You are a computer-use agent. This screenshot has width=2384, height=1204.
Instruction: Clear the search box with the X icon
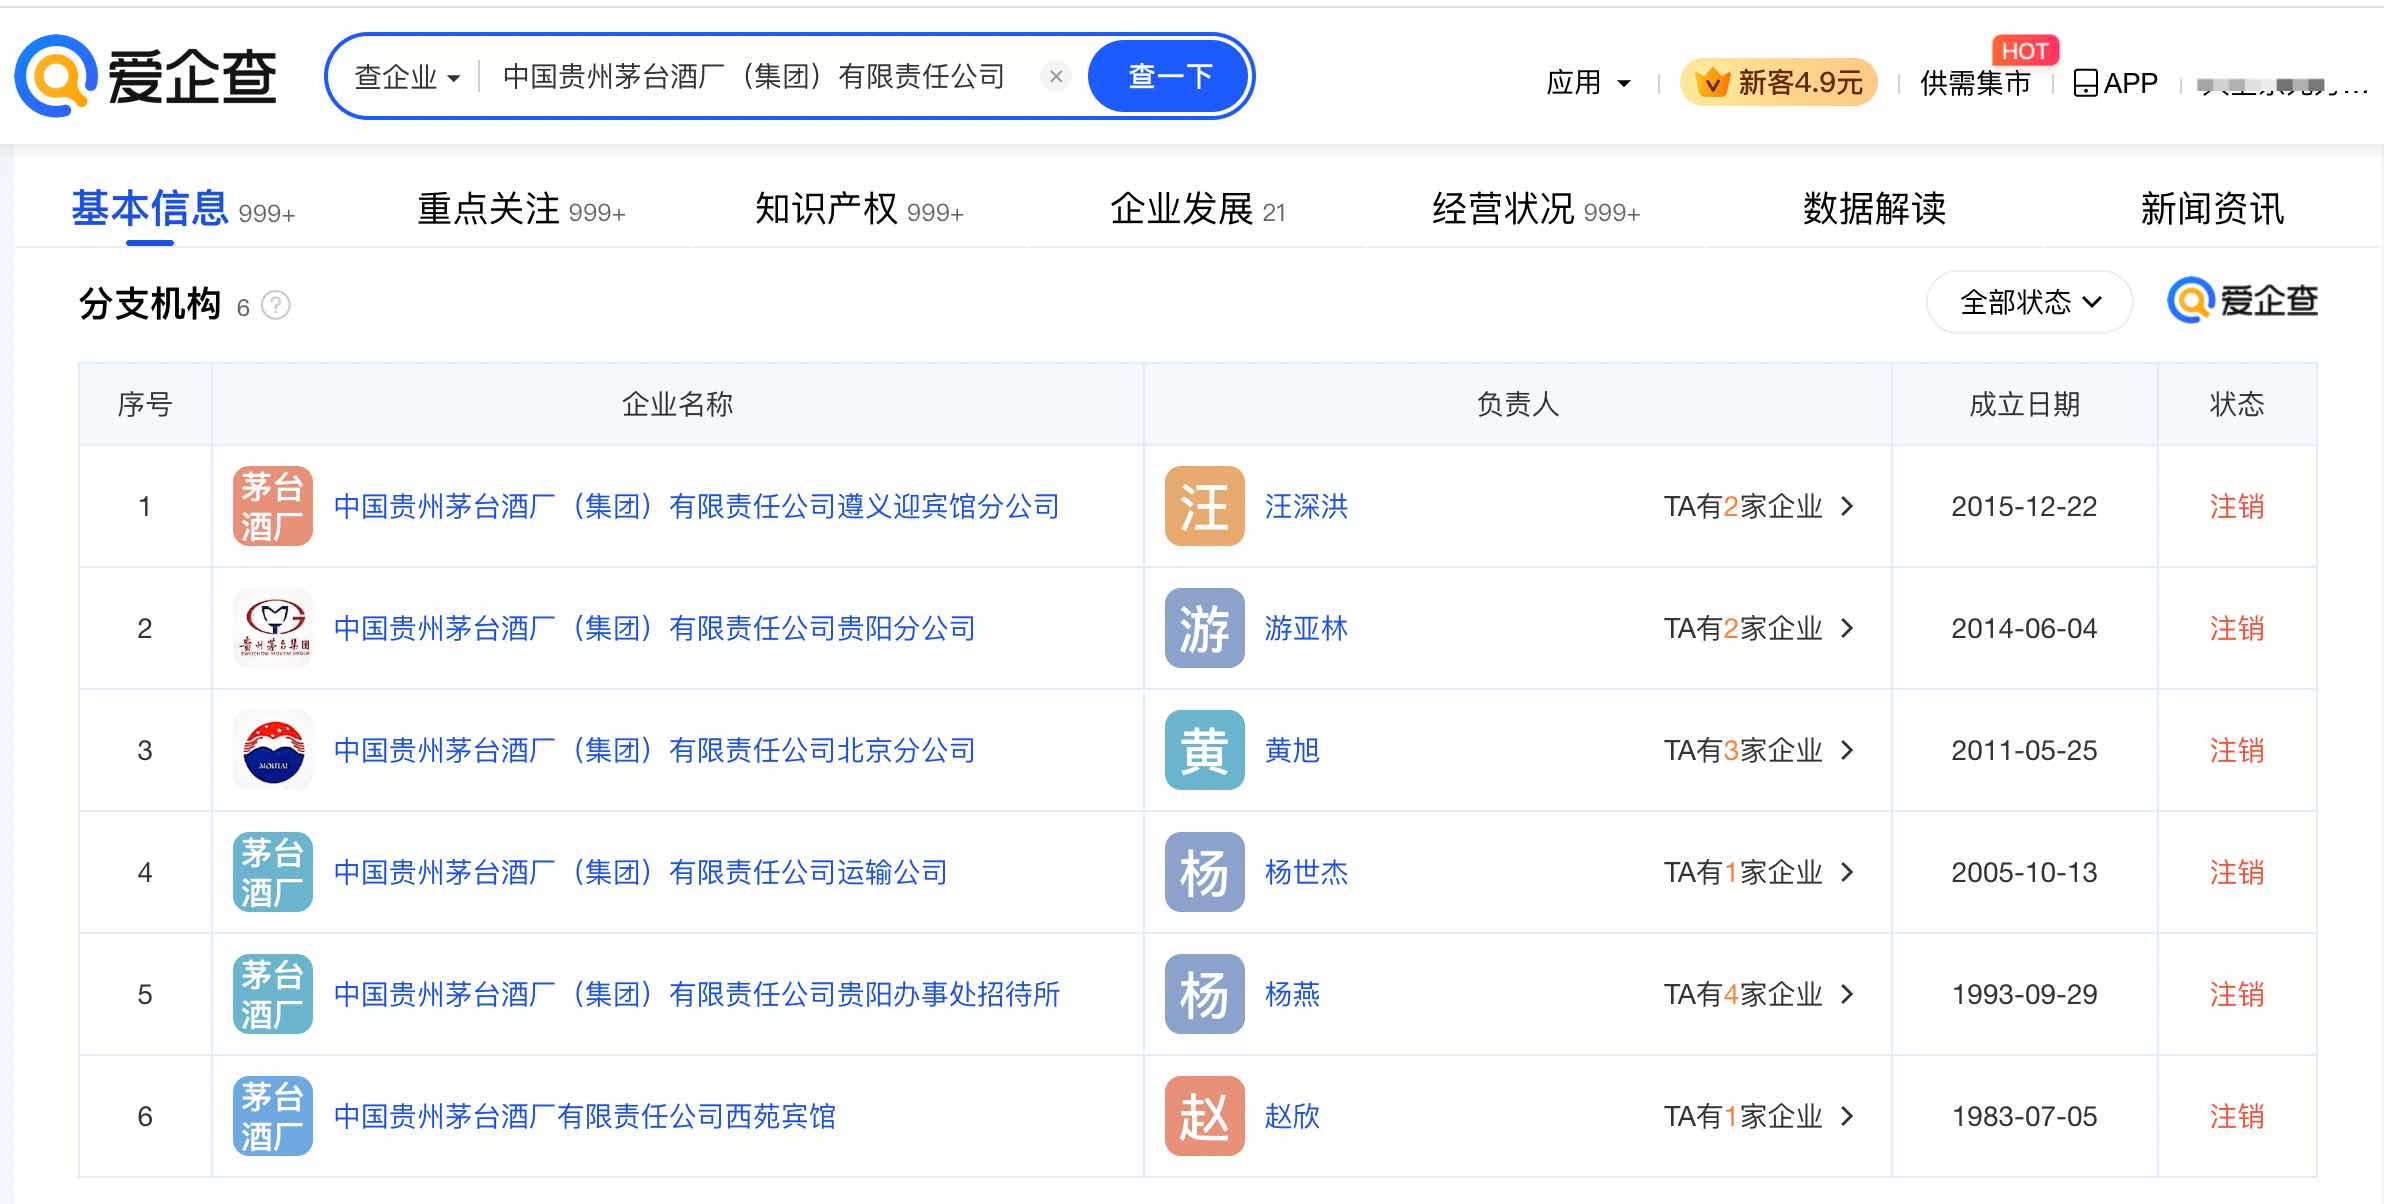1056,76
